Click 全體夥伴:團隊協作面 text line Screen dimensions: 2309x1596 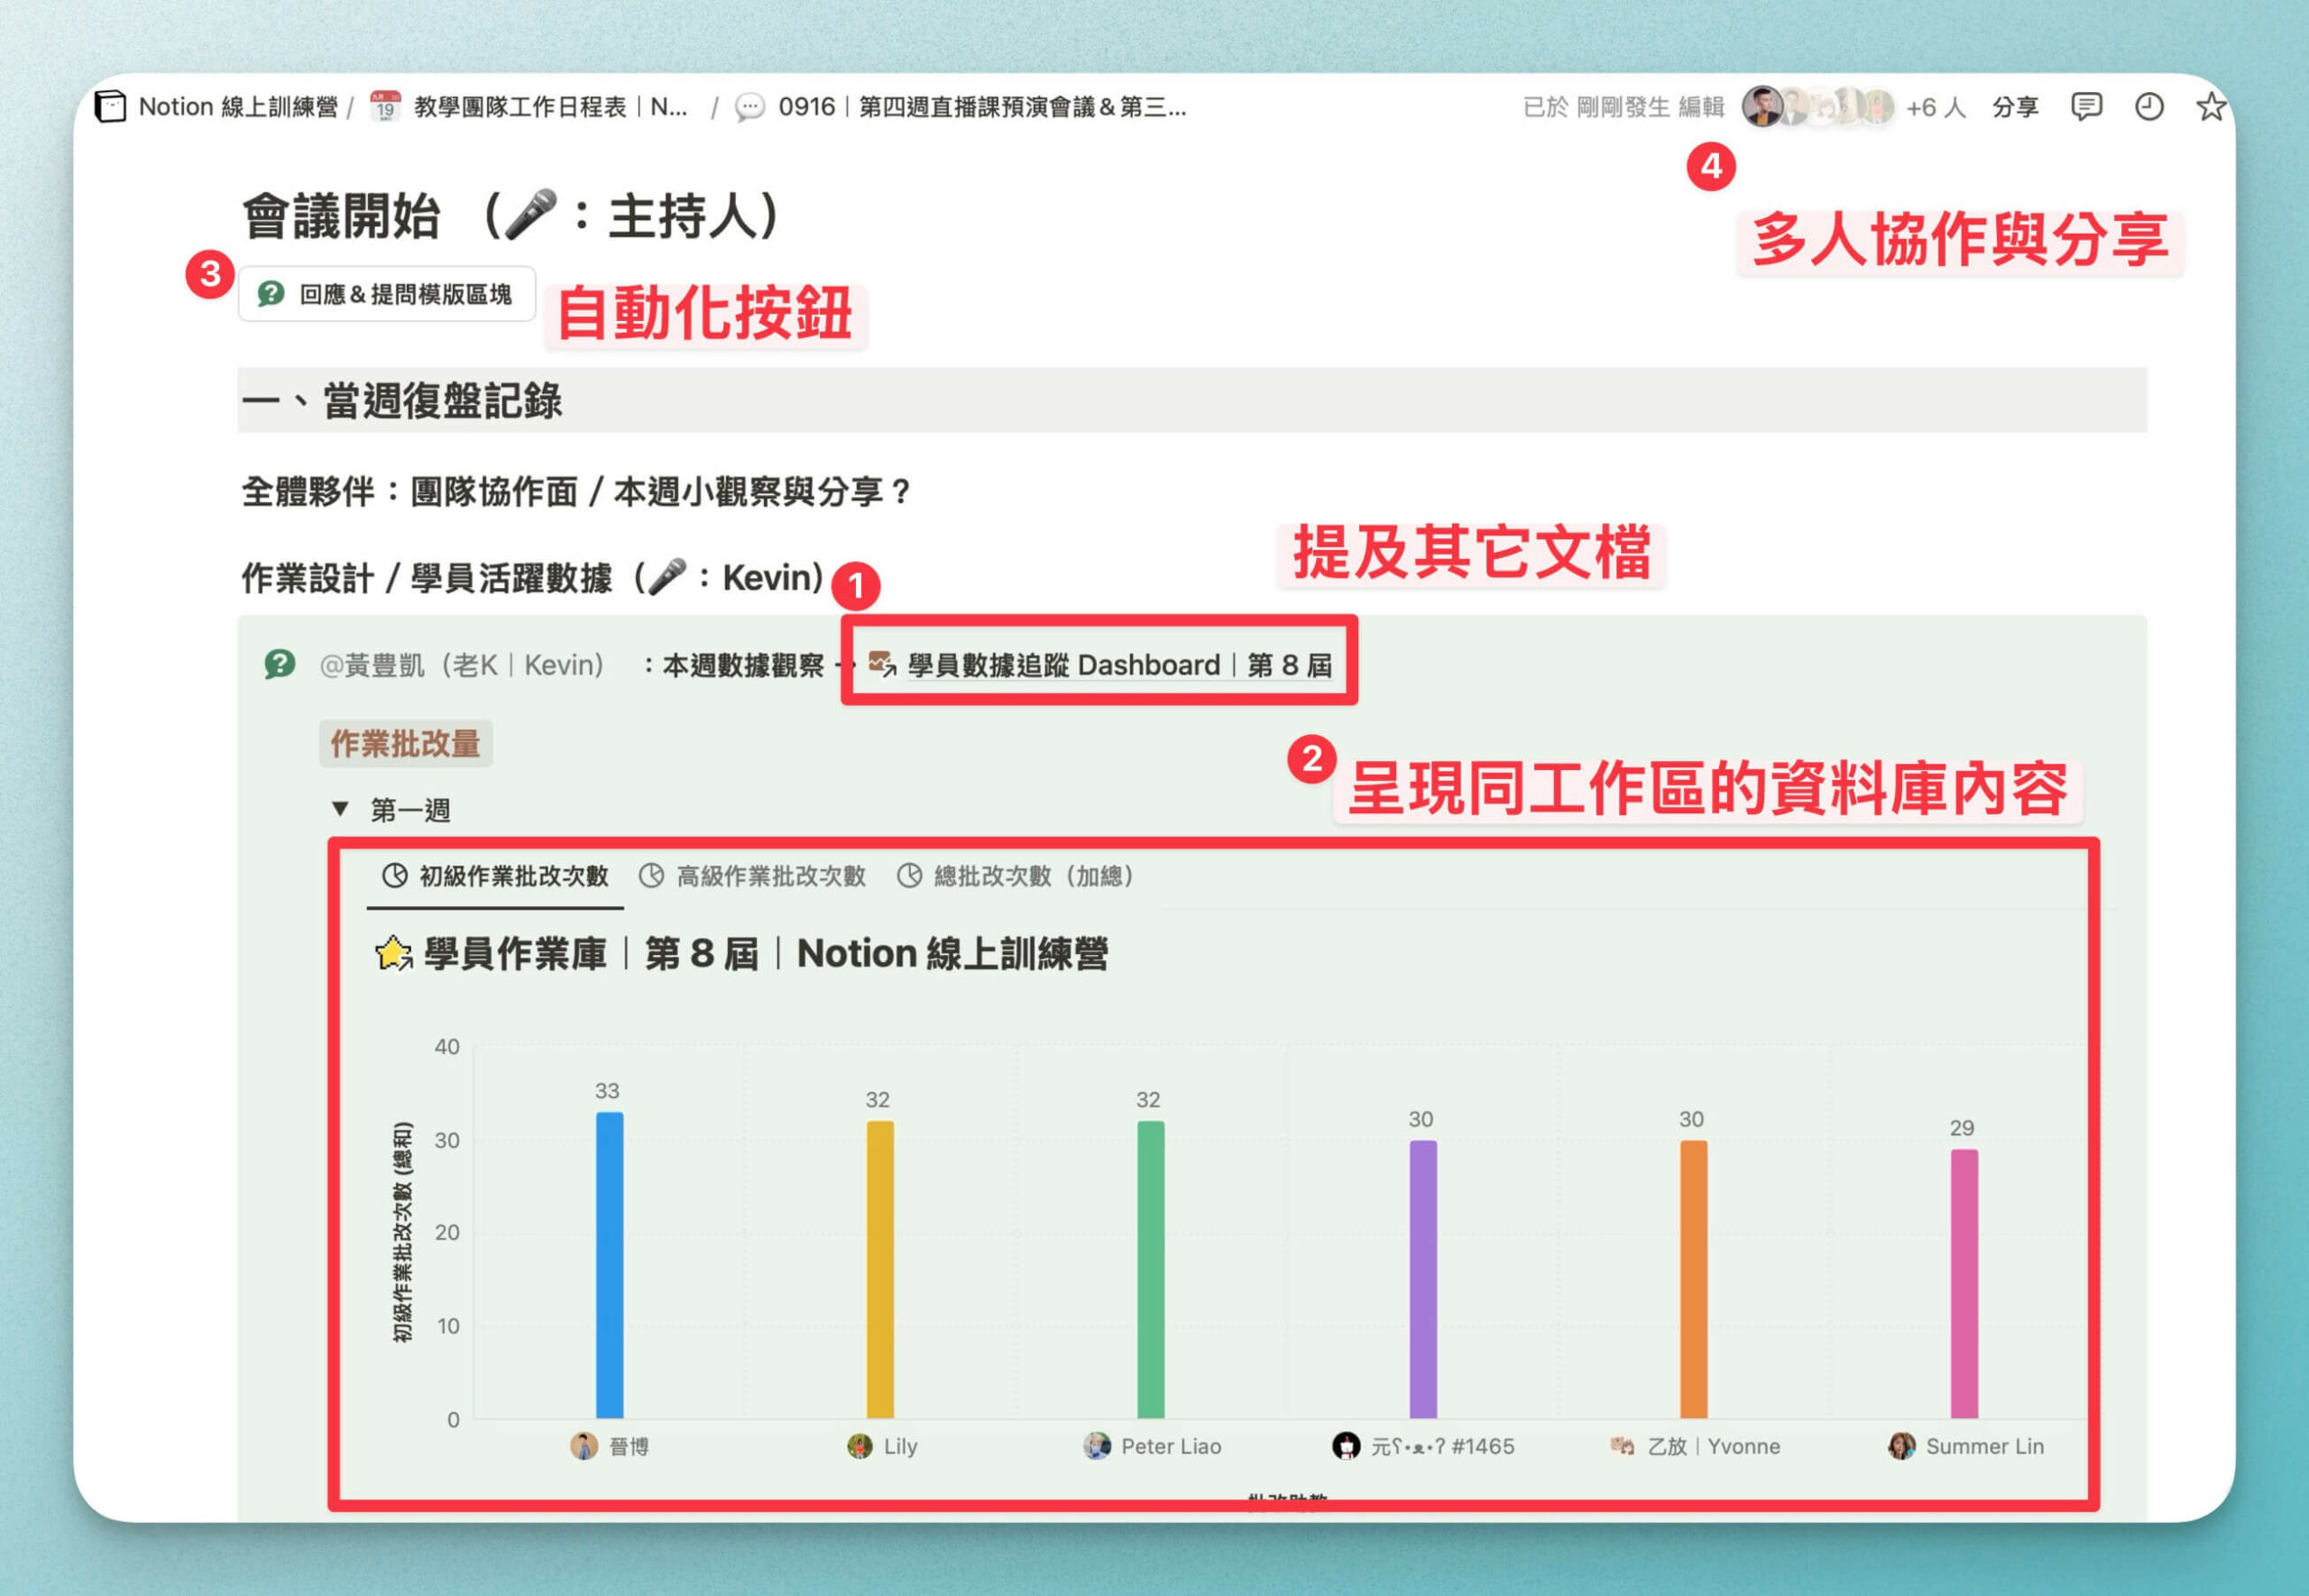(576, 492)
